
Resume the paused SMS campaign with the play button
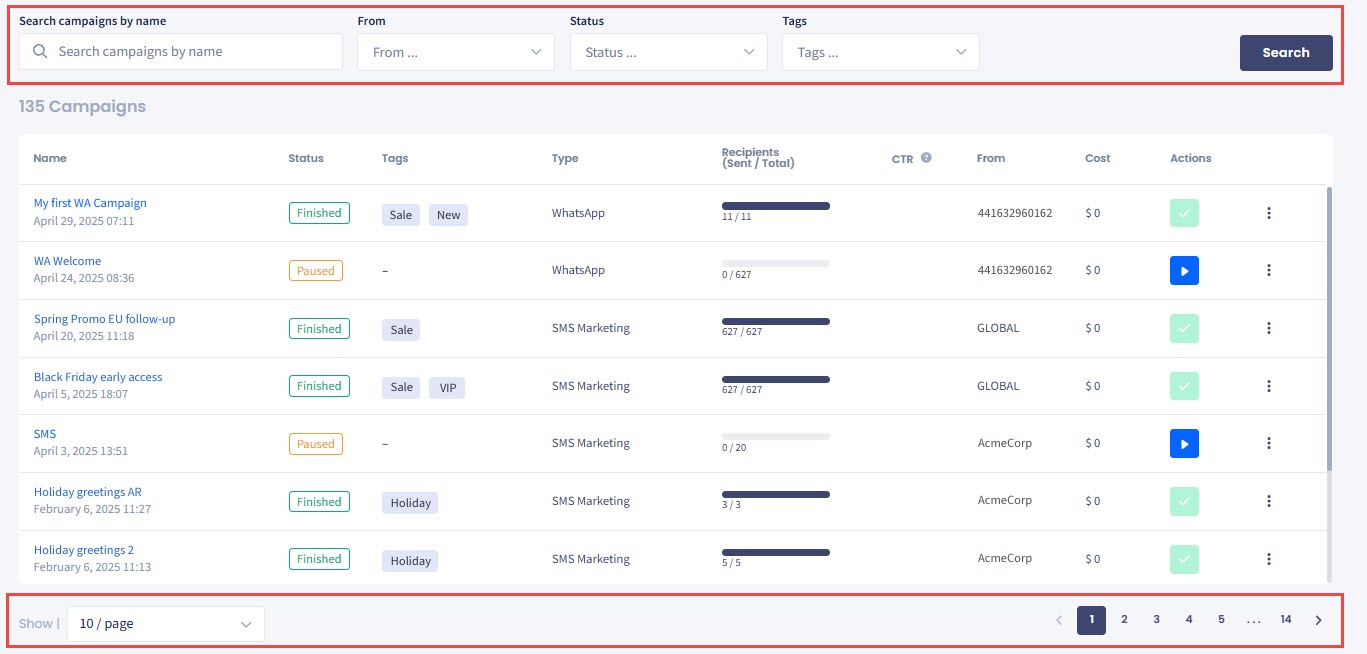(1185, 443)
